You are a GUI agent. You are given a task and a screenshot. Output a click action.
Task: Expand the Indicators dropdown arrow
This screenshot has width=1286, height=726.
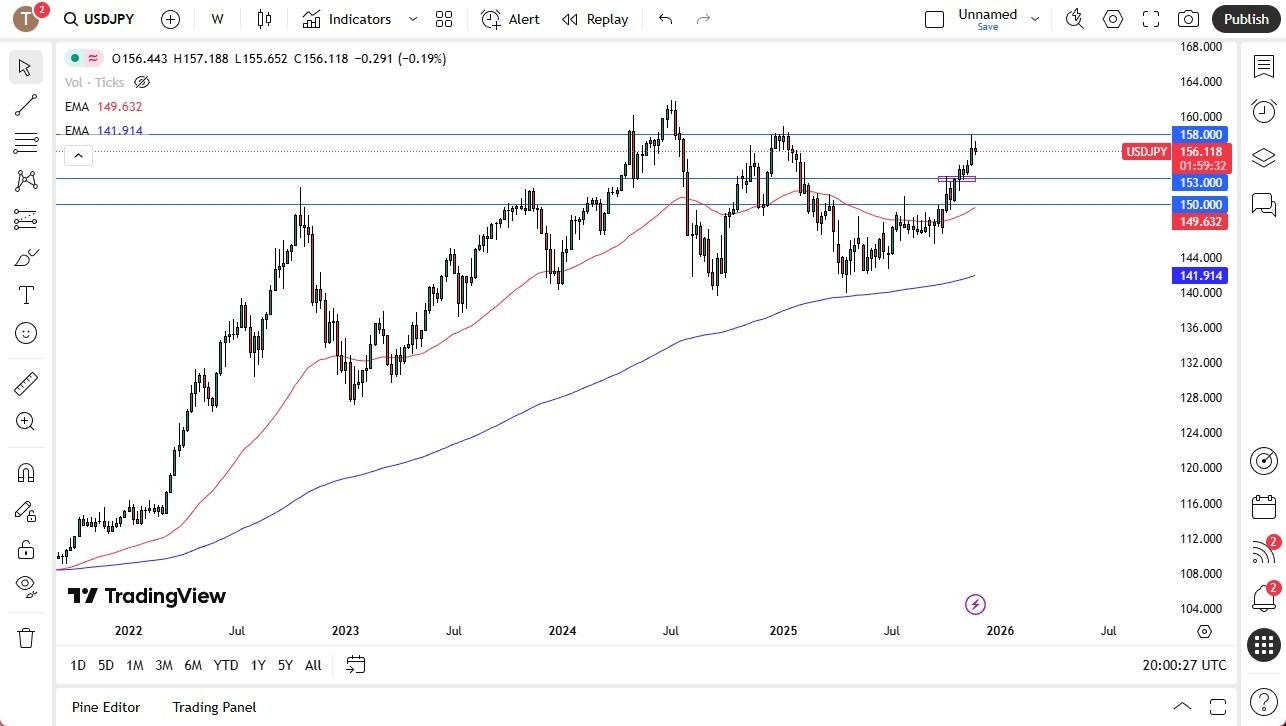411,19
